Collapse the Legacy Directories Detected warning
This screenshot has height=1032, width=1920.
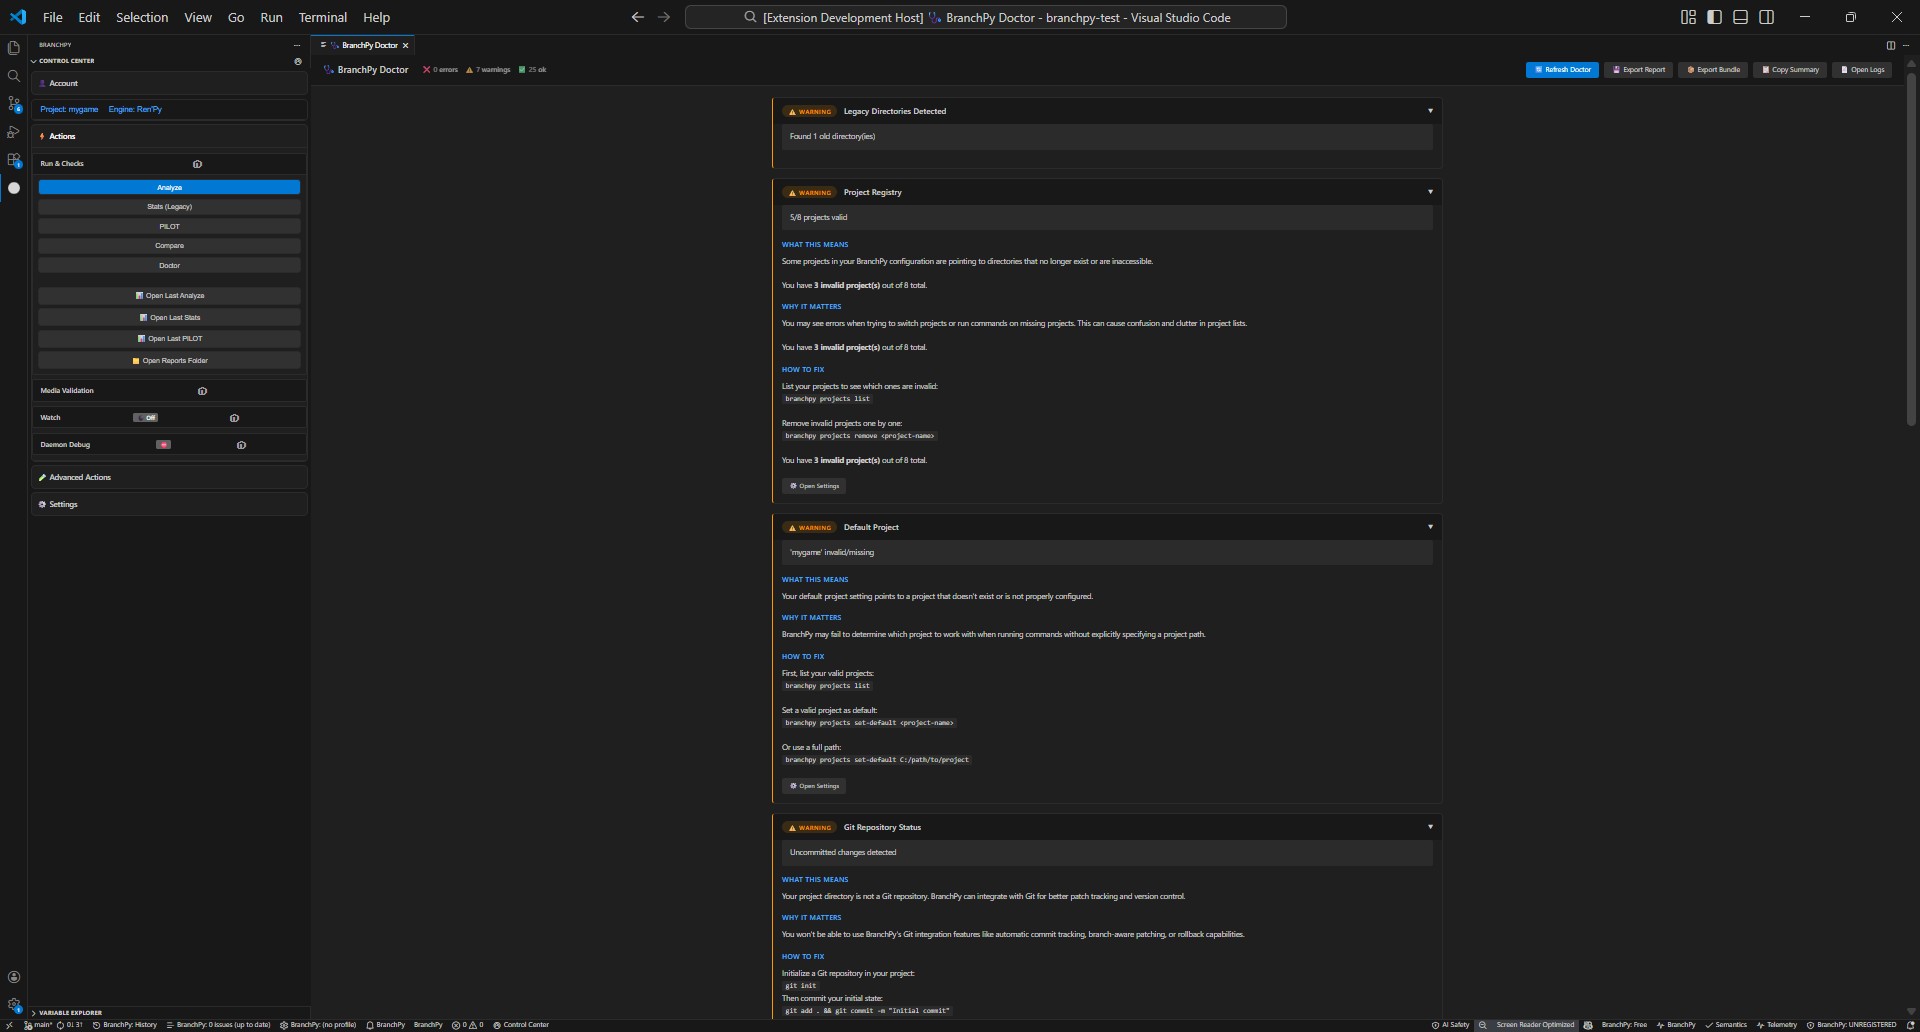coord(1430,110)
